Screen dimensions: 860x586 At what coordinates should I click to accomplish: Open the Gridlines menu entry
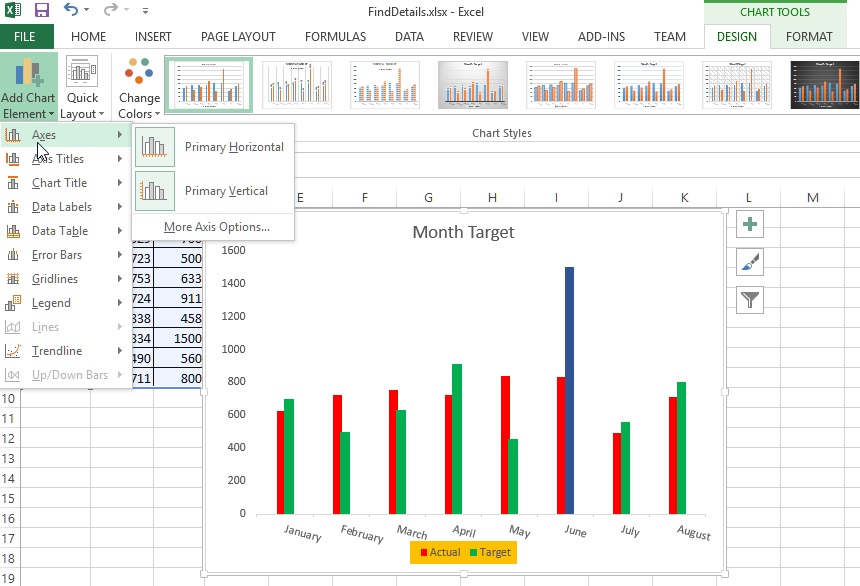click(x=66, y=279)
